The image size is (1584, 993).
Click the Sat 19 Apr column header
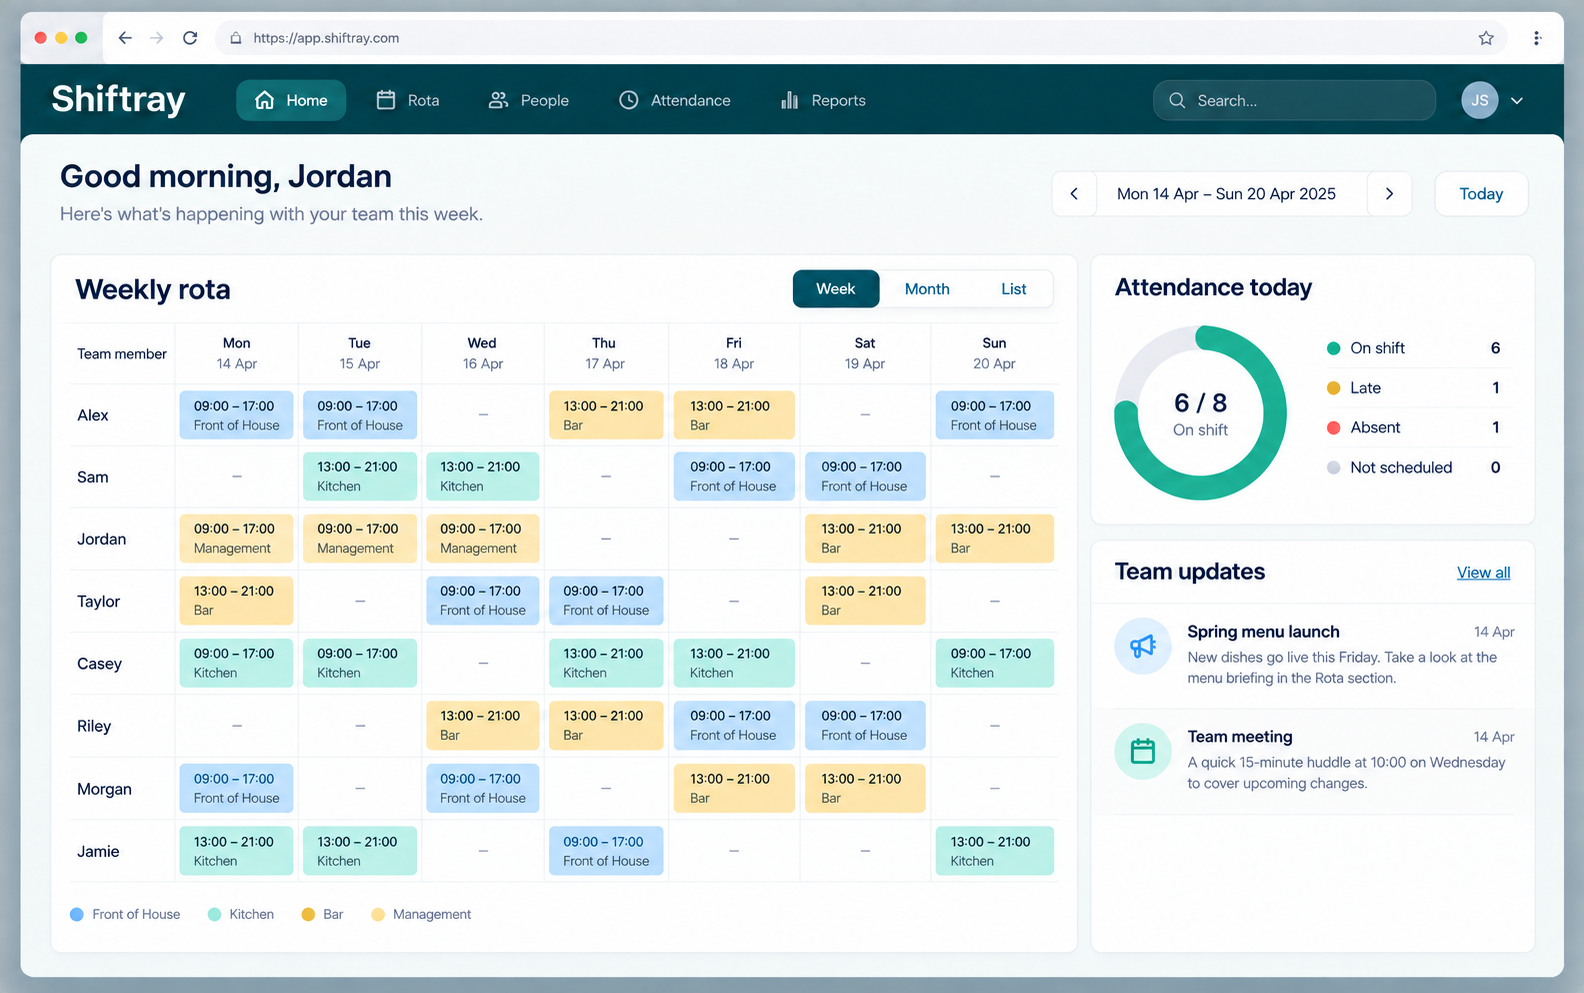865,353
